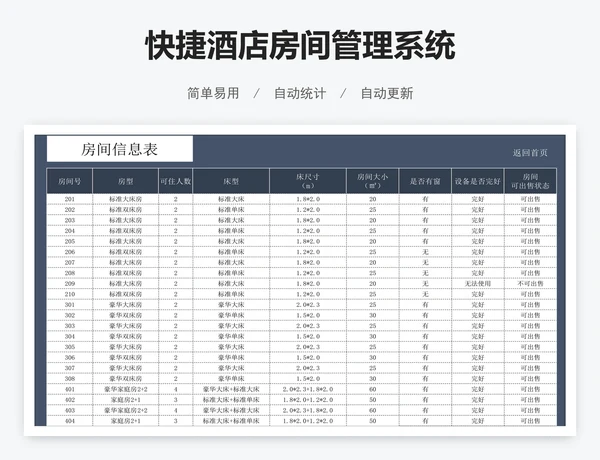Click bed size 2.0*2.3+1.8*2.0 in row 401
Screen dimensions: 600x460
coord(308,389)
